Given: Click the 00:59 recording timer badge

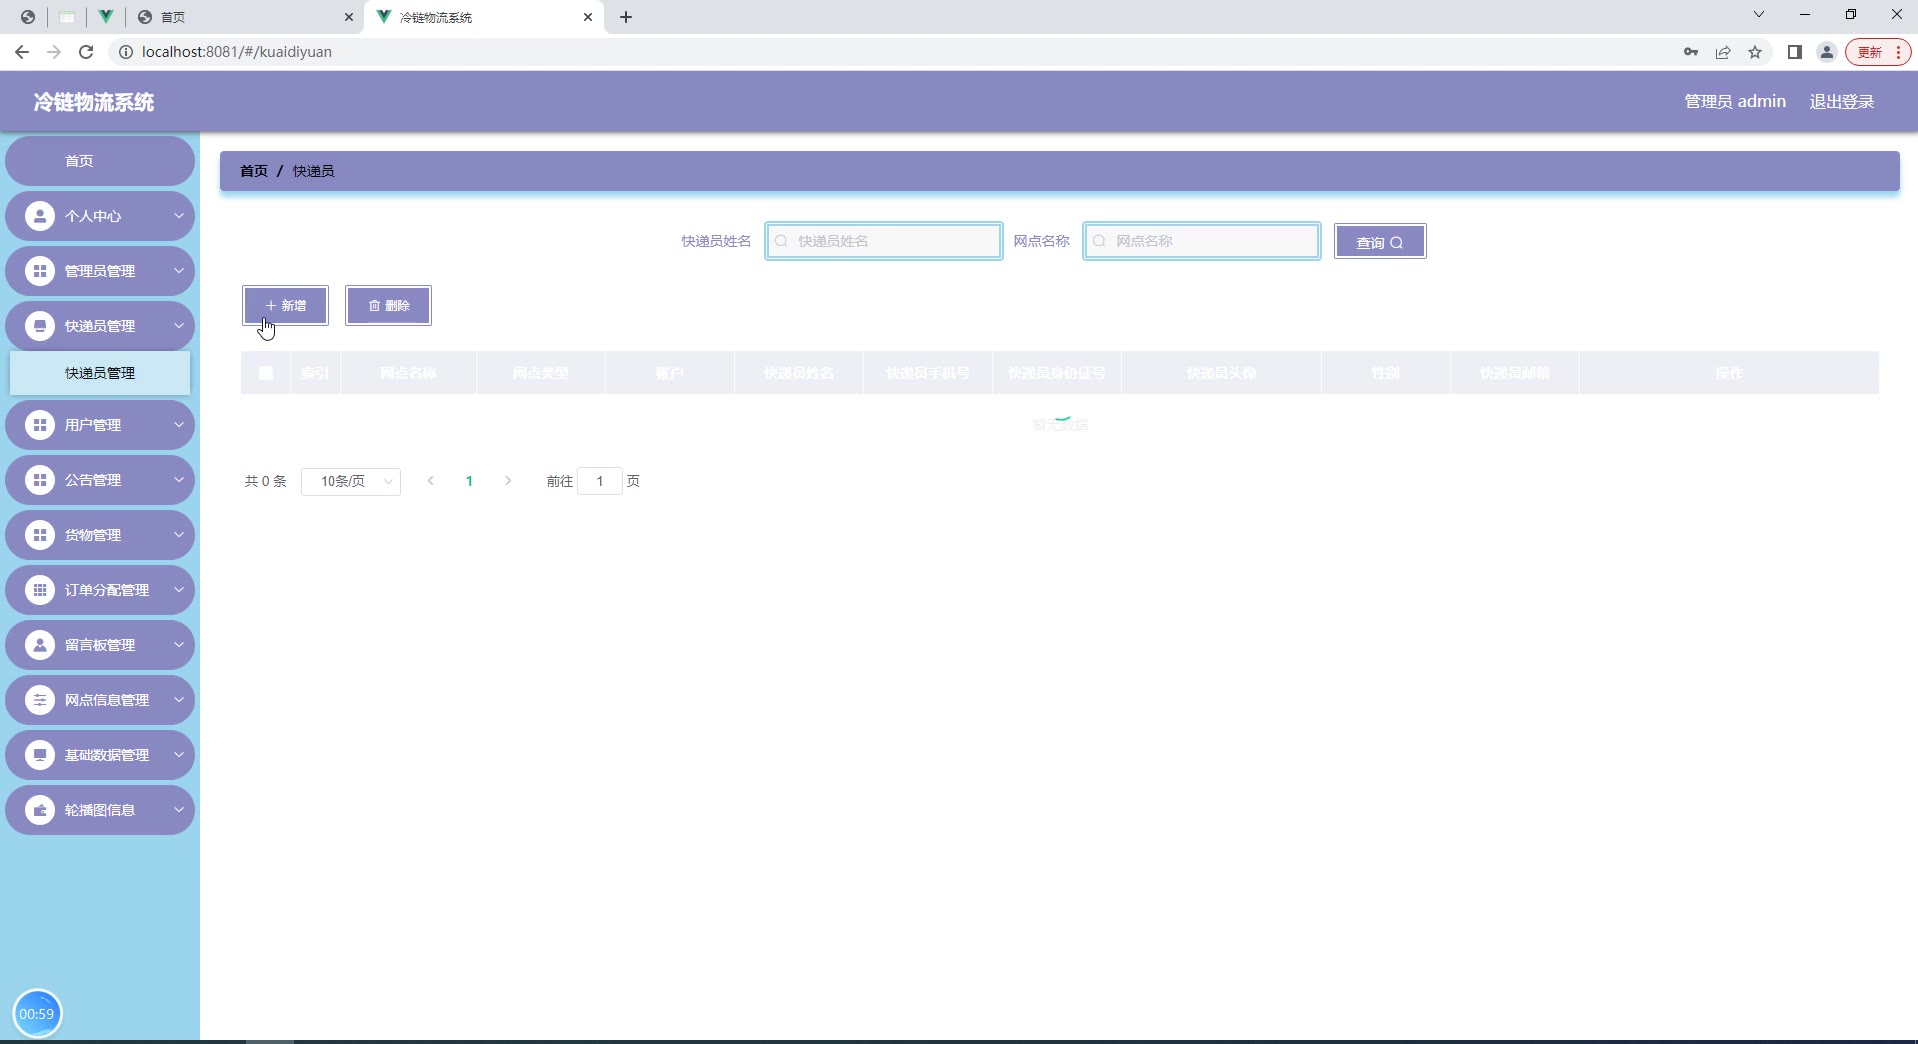Looking at the screenshot, I should point(37,1014).
